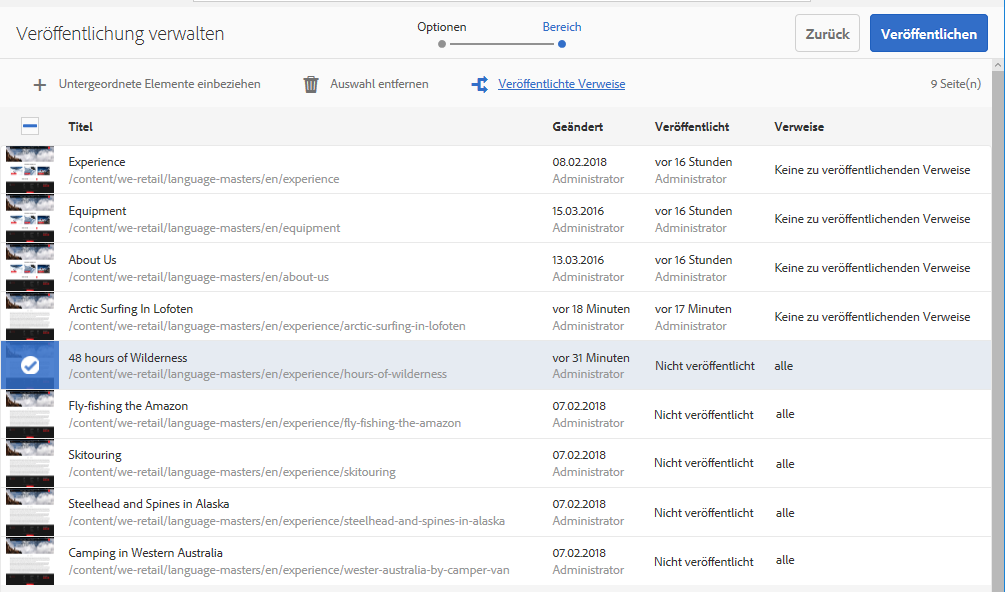
Task: Click the trash icon to remove selection
Action: point(311,85)
